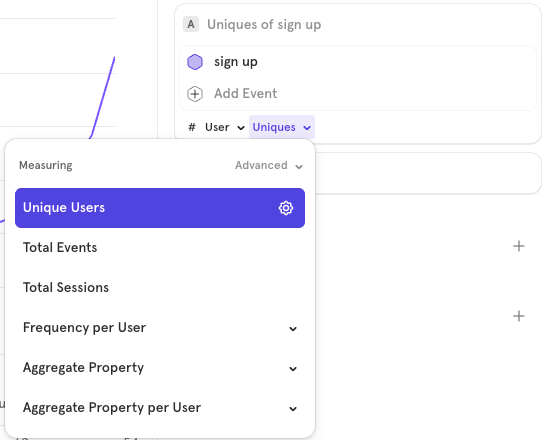This screenshot has height=440, width=556.
Task: Open the User entity dropdown
Action: click(224, 127)
